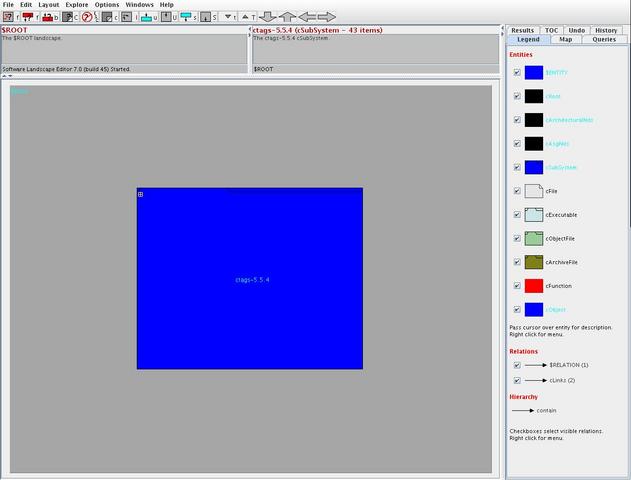
Task: Uncheck the cArchitecturalNotr entity checkbox
Action: 517,120
